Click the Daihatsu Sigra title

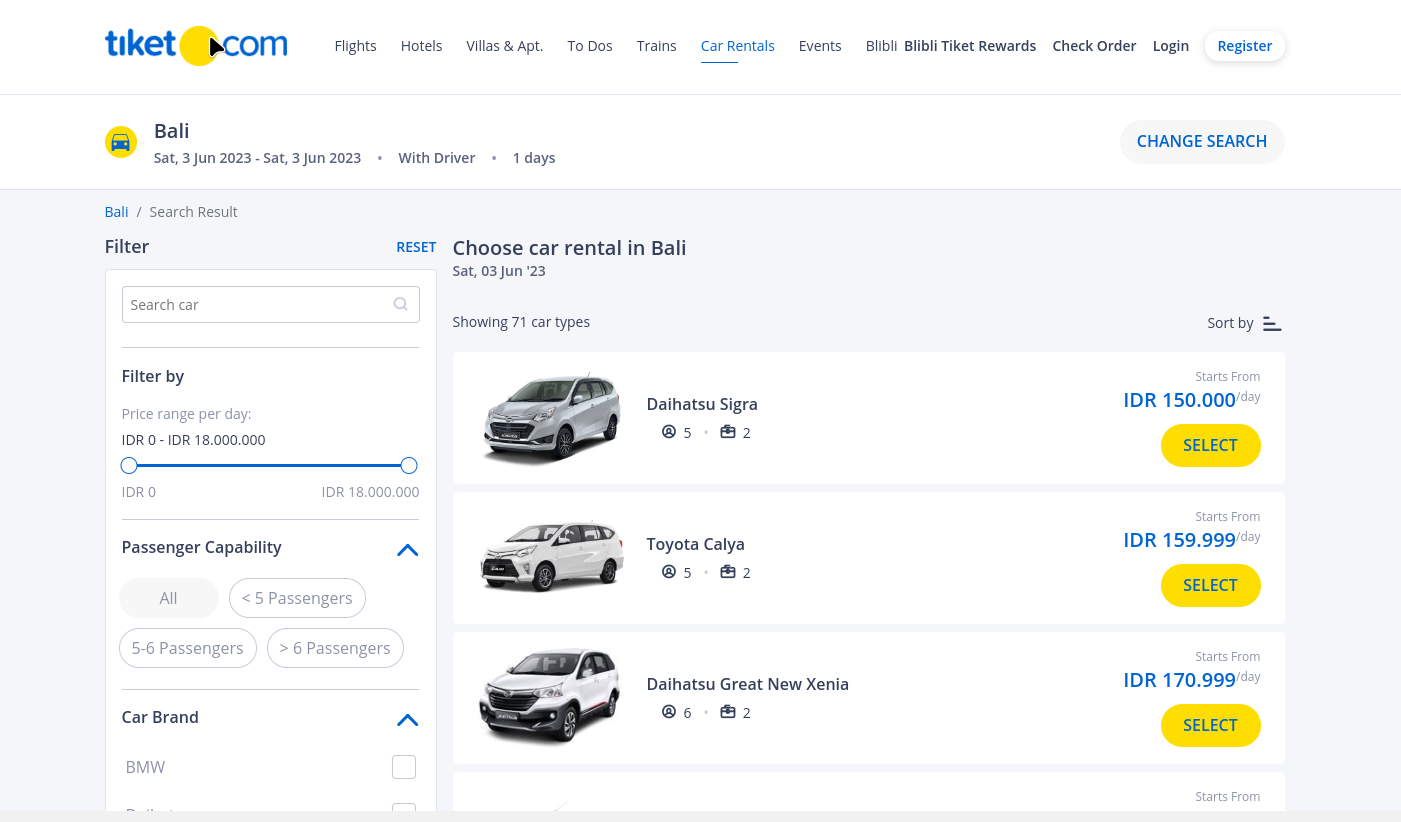coord(702,404)
